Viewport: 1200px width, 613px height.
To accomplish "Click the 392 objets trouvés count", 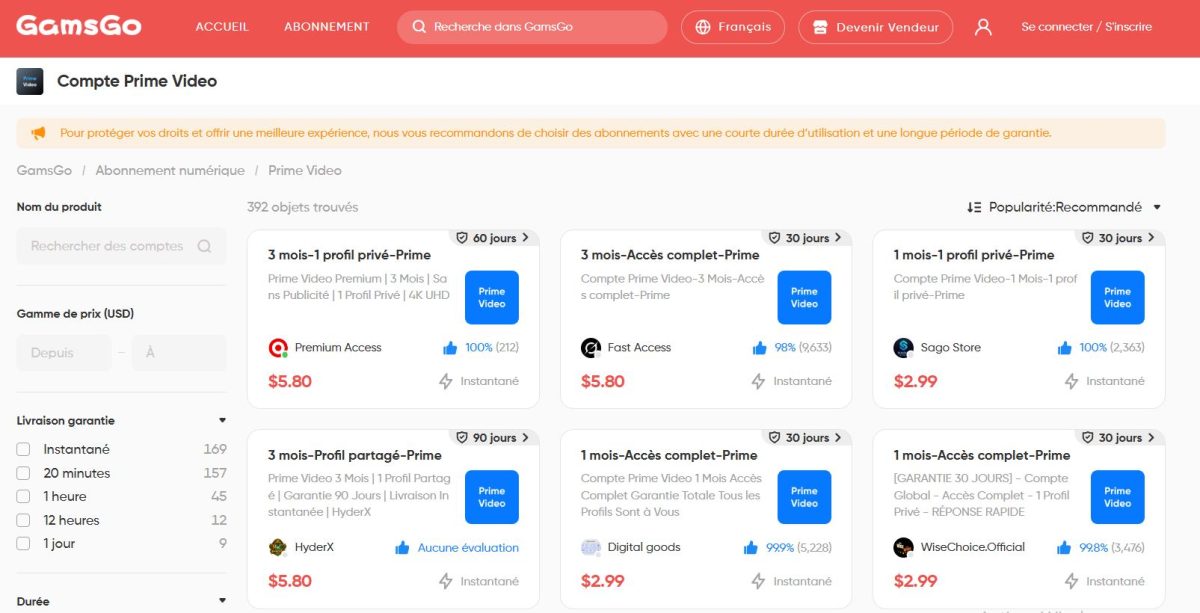I will 303,207.
